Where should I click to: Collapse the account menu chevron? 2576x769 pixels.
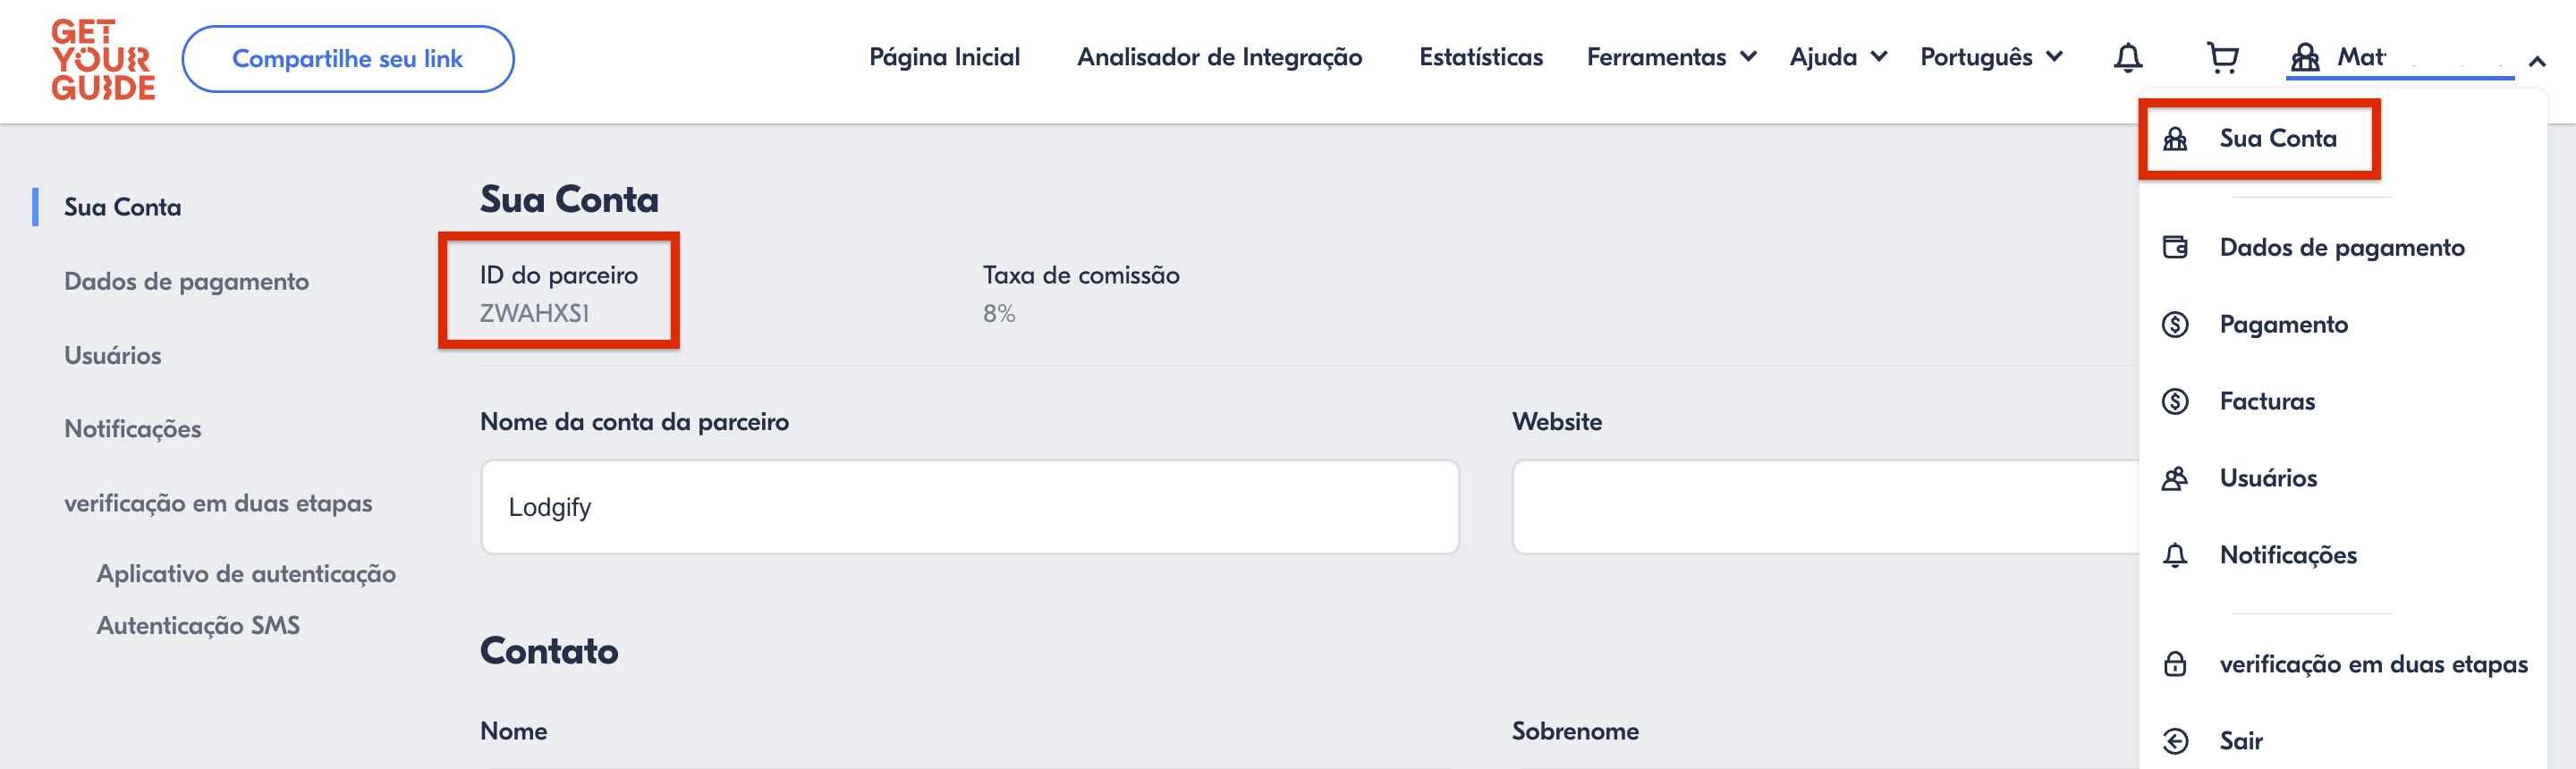(x=2538, y=62)
